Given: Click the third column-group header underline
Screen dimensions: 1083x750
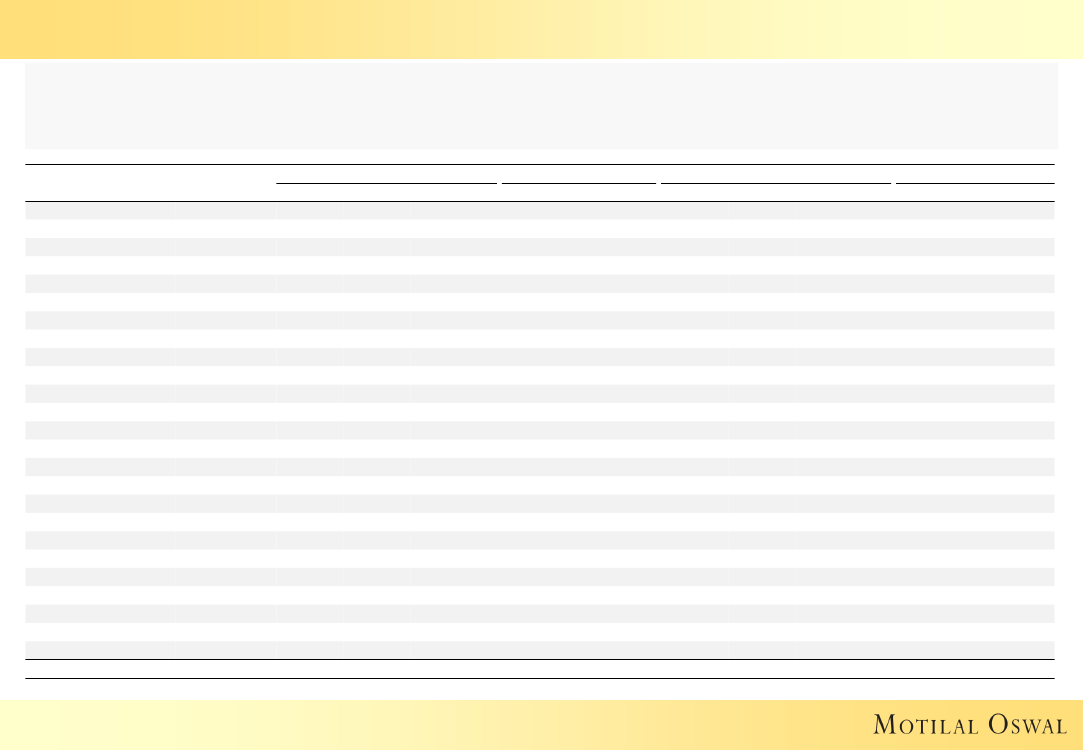Looking at the screenshot, I should [775, 184].
